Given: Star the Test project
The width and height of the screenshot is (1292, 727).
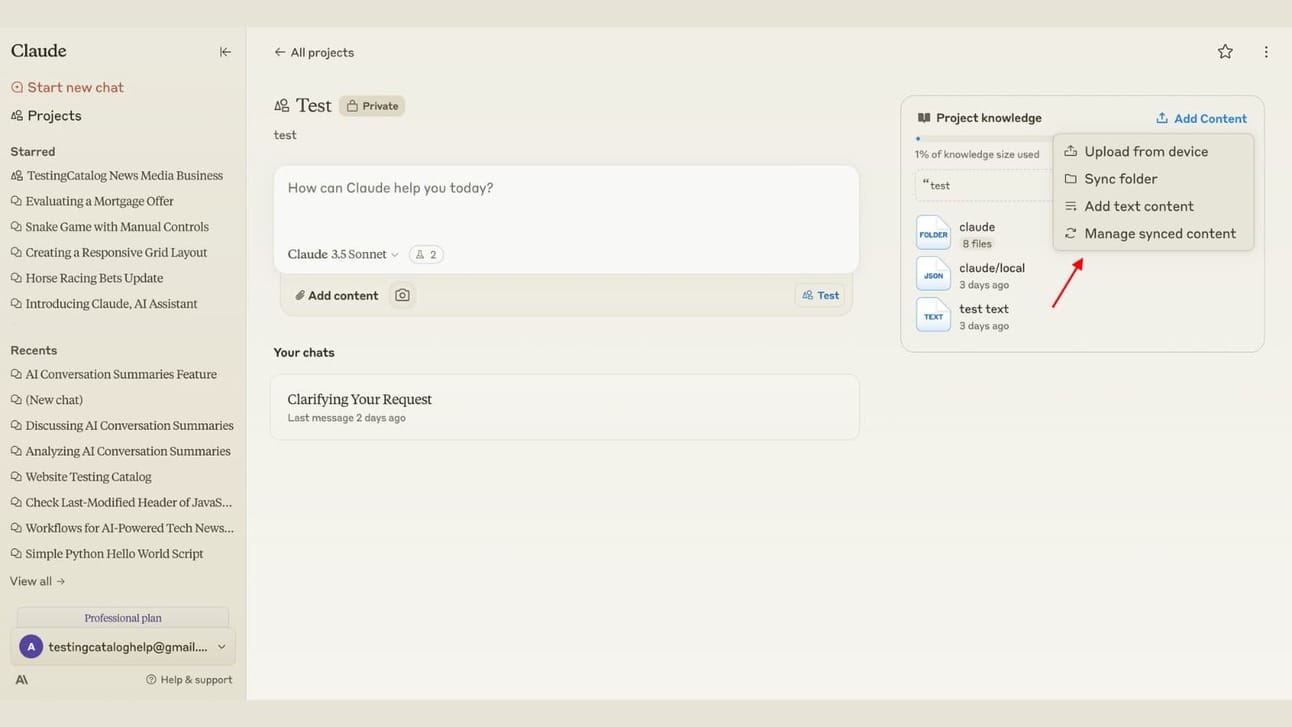Looking at the screenshot, I should [1225, 52].
